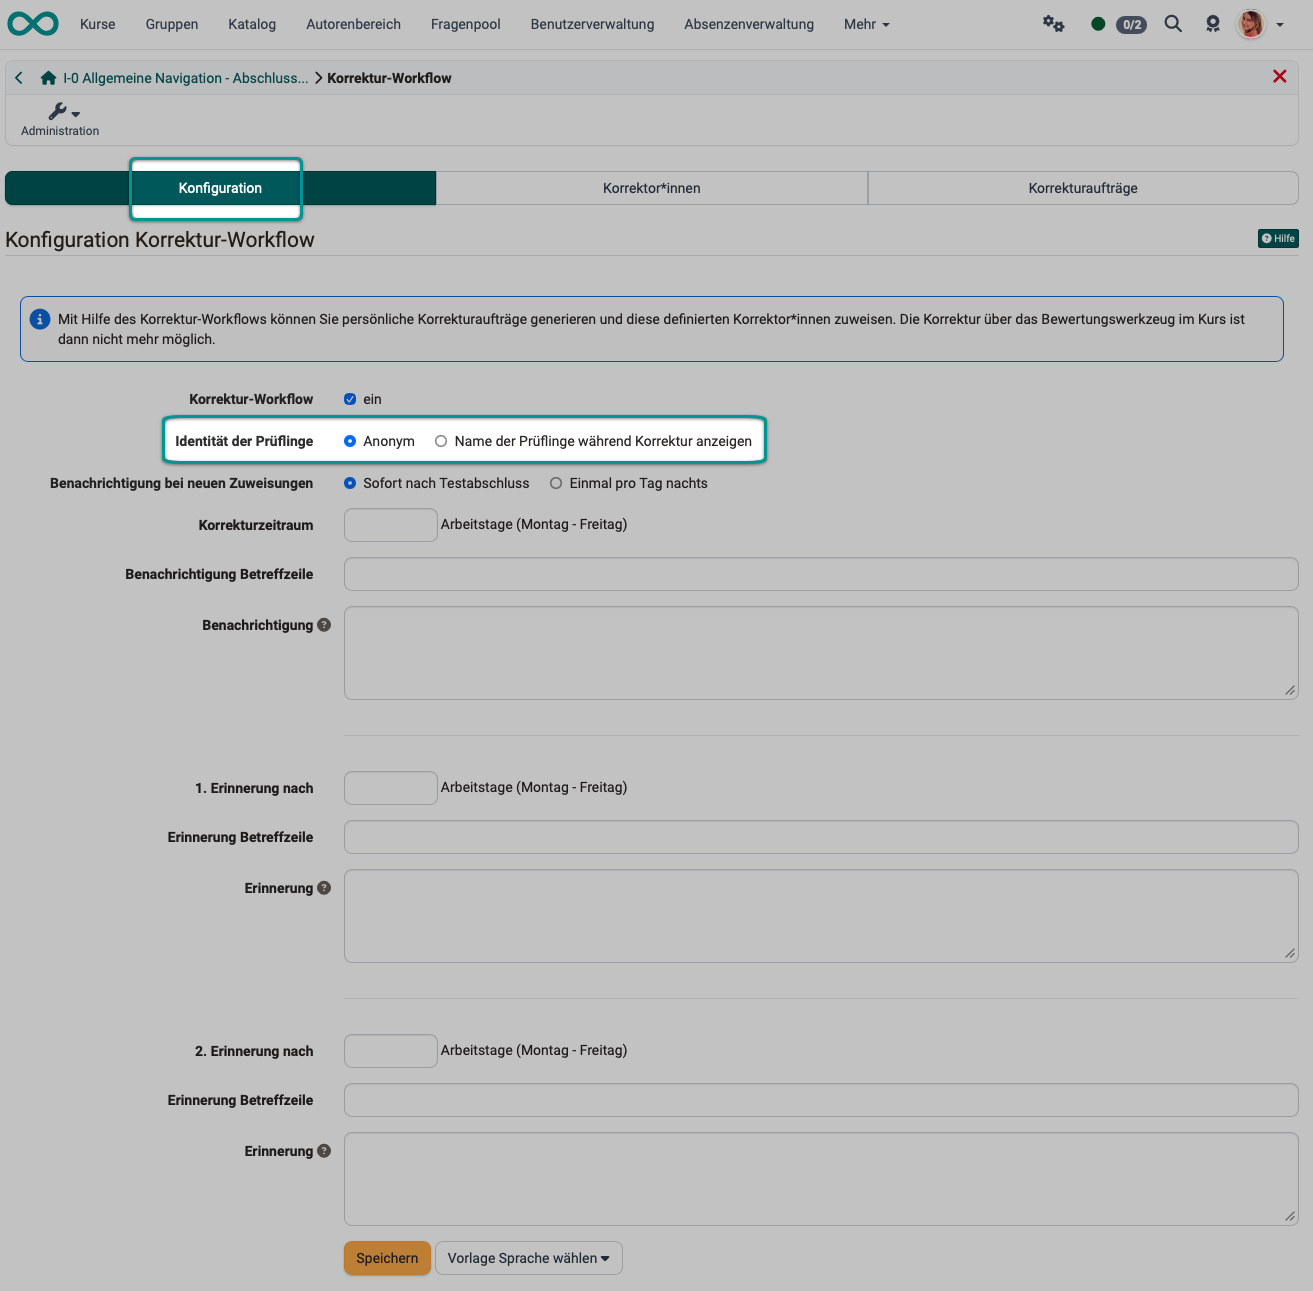Open 'Vorlage Sprache wählen' dropdown
Viewport: 1313px width, 1291px height.
click(529, 1258)
